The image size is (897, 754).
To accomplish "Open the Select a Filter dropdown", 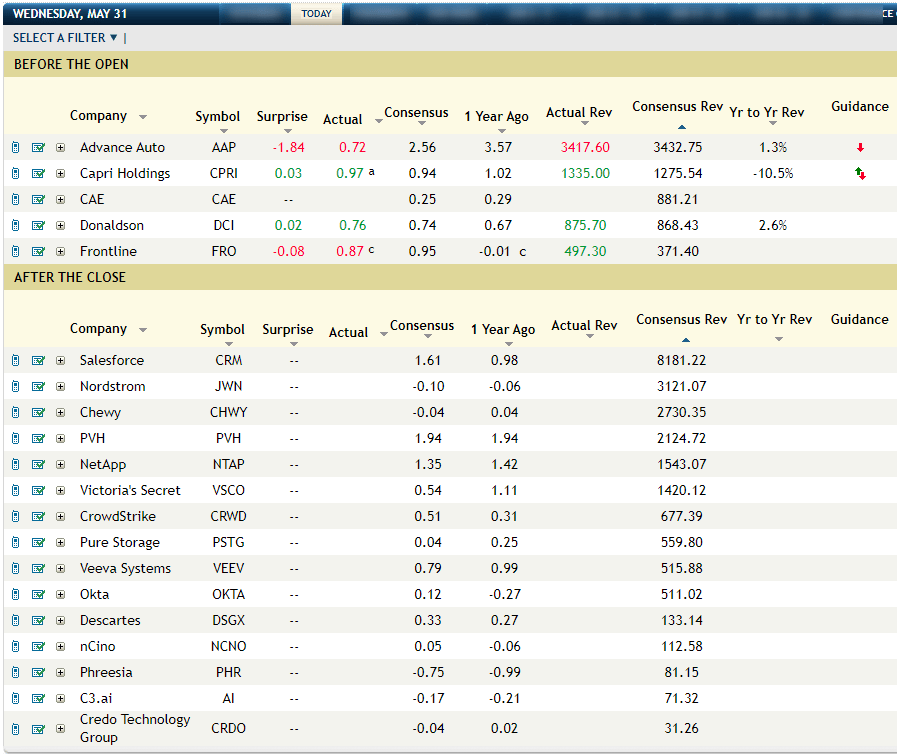I will (65, 38).
